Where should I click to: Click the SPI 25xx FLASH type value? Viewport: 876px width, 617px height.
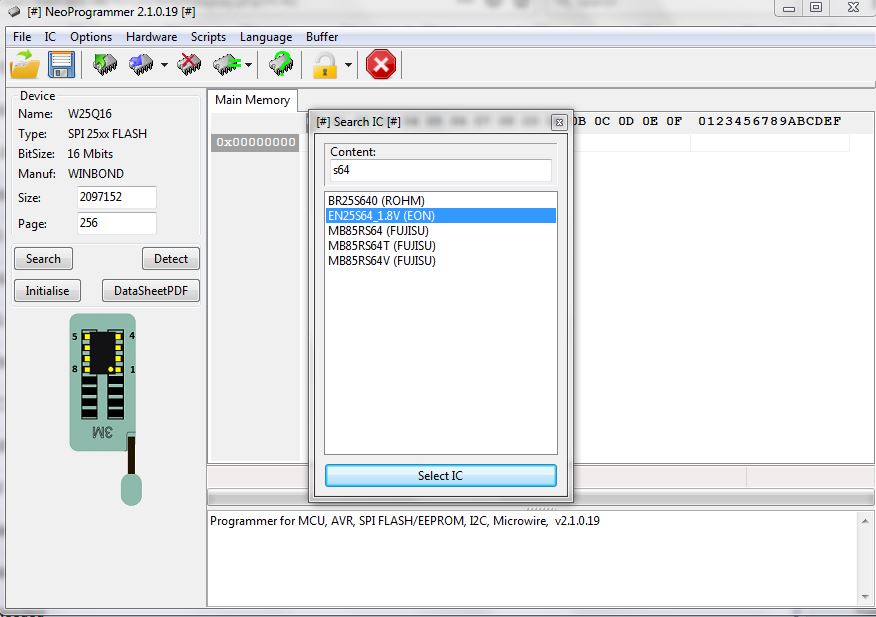point(107,134)
